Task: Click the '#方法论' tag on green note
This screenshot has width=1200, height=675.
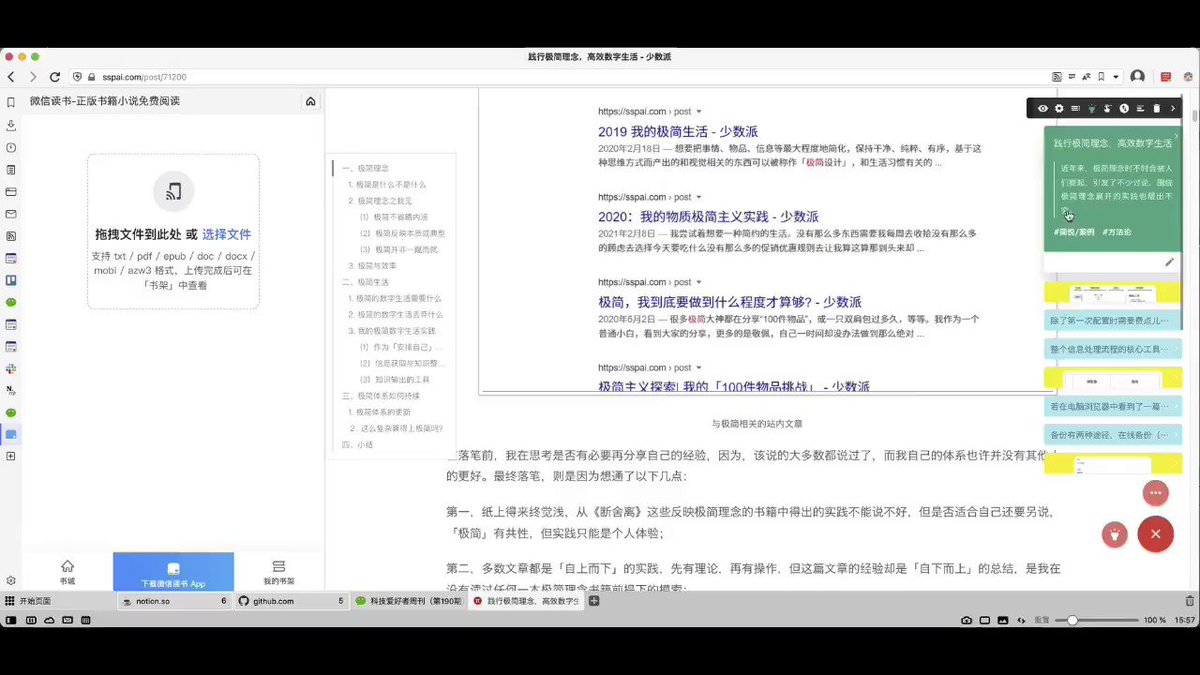Action: point(1116,231)
